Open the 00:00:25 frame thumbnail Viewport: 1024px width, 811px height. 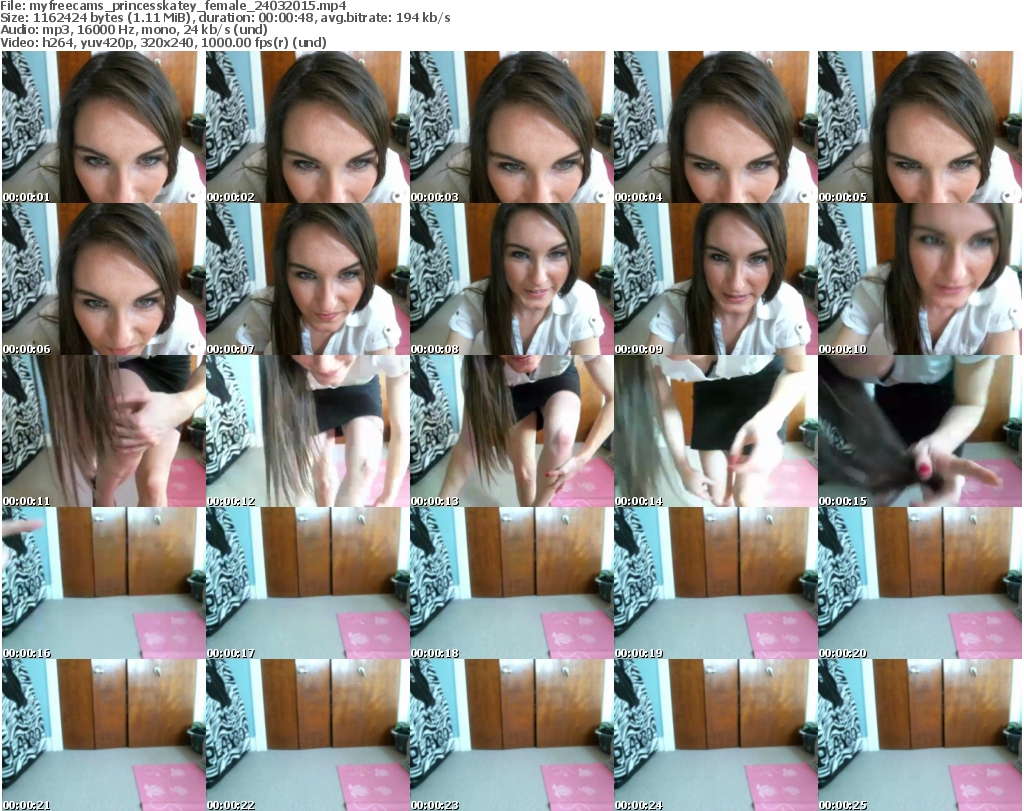pos(920,735)
